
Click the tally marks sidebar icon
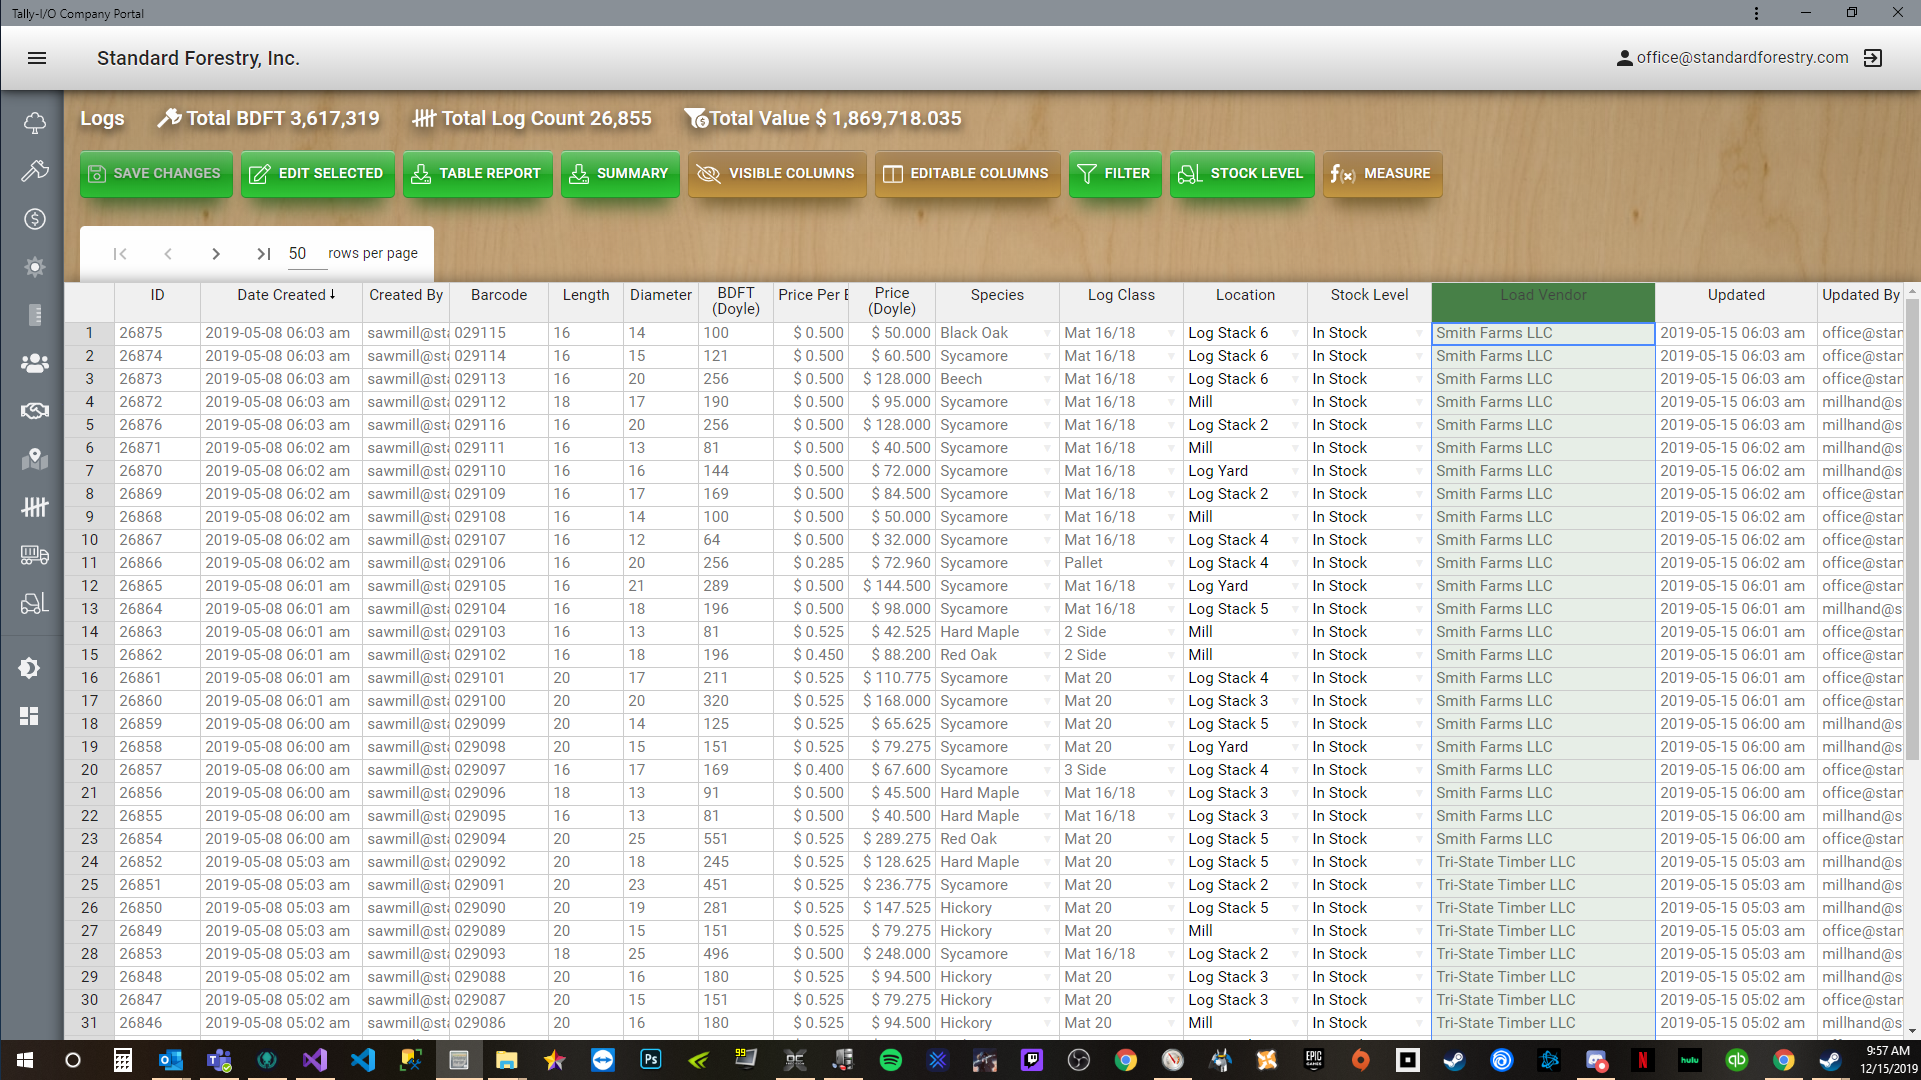point(34,507)
